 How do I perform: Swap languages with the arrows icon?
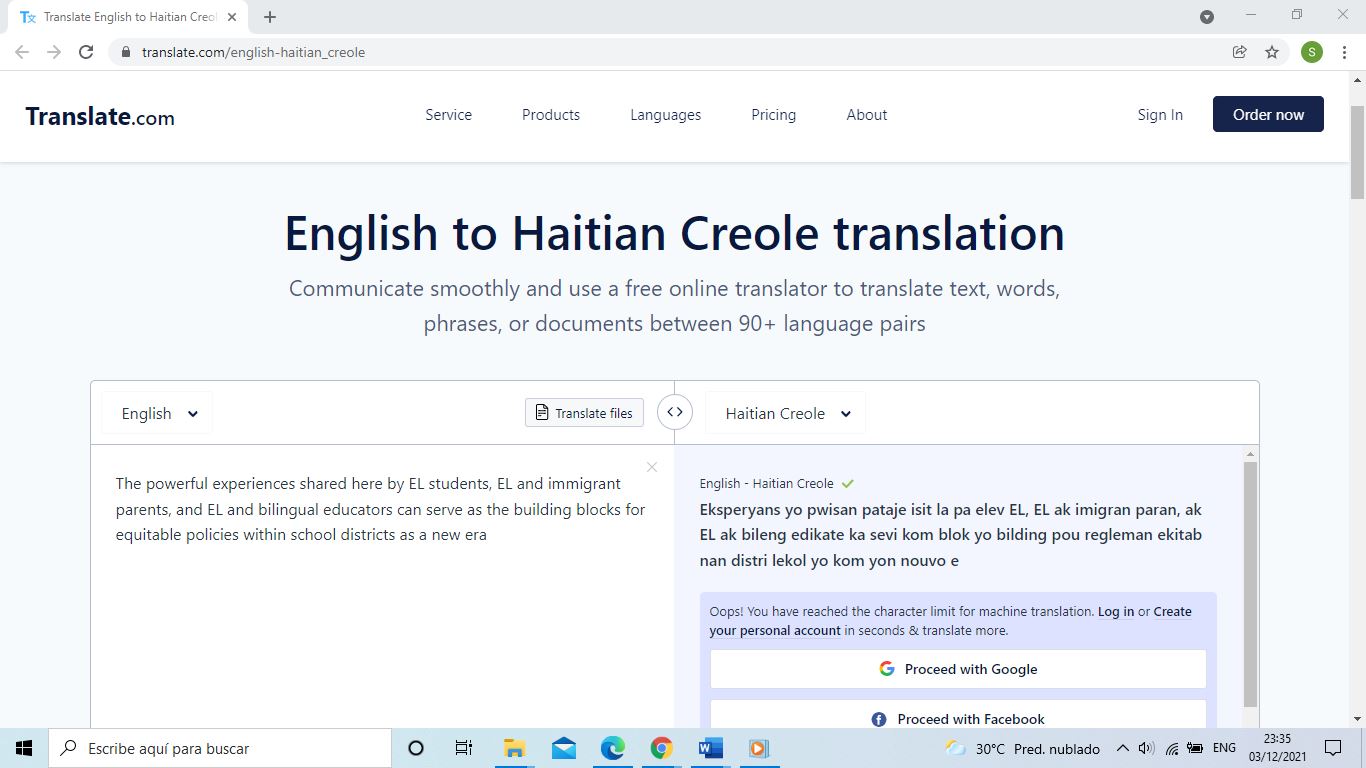click(675, 412)
